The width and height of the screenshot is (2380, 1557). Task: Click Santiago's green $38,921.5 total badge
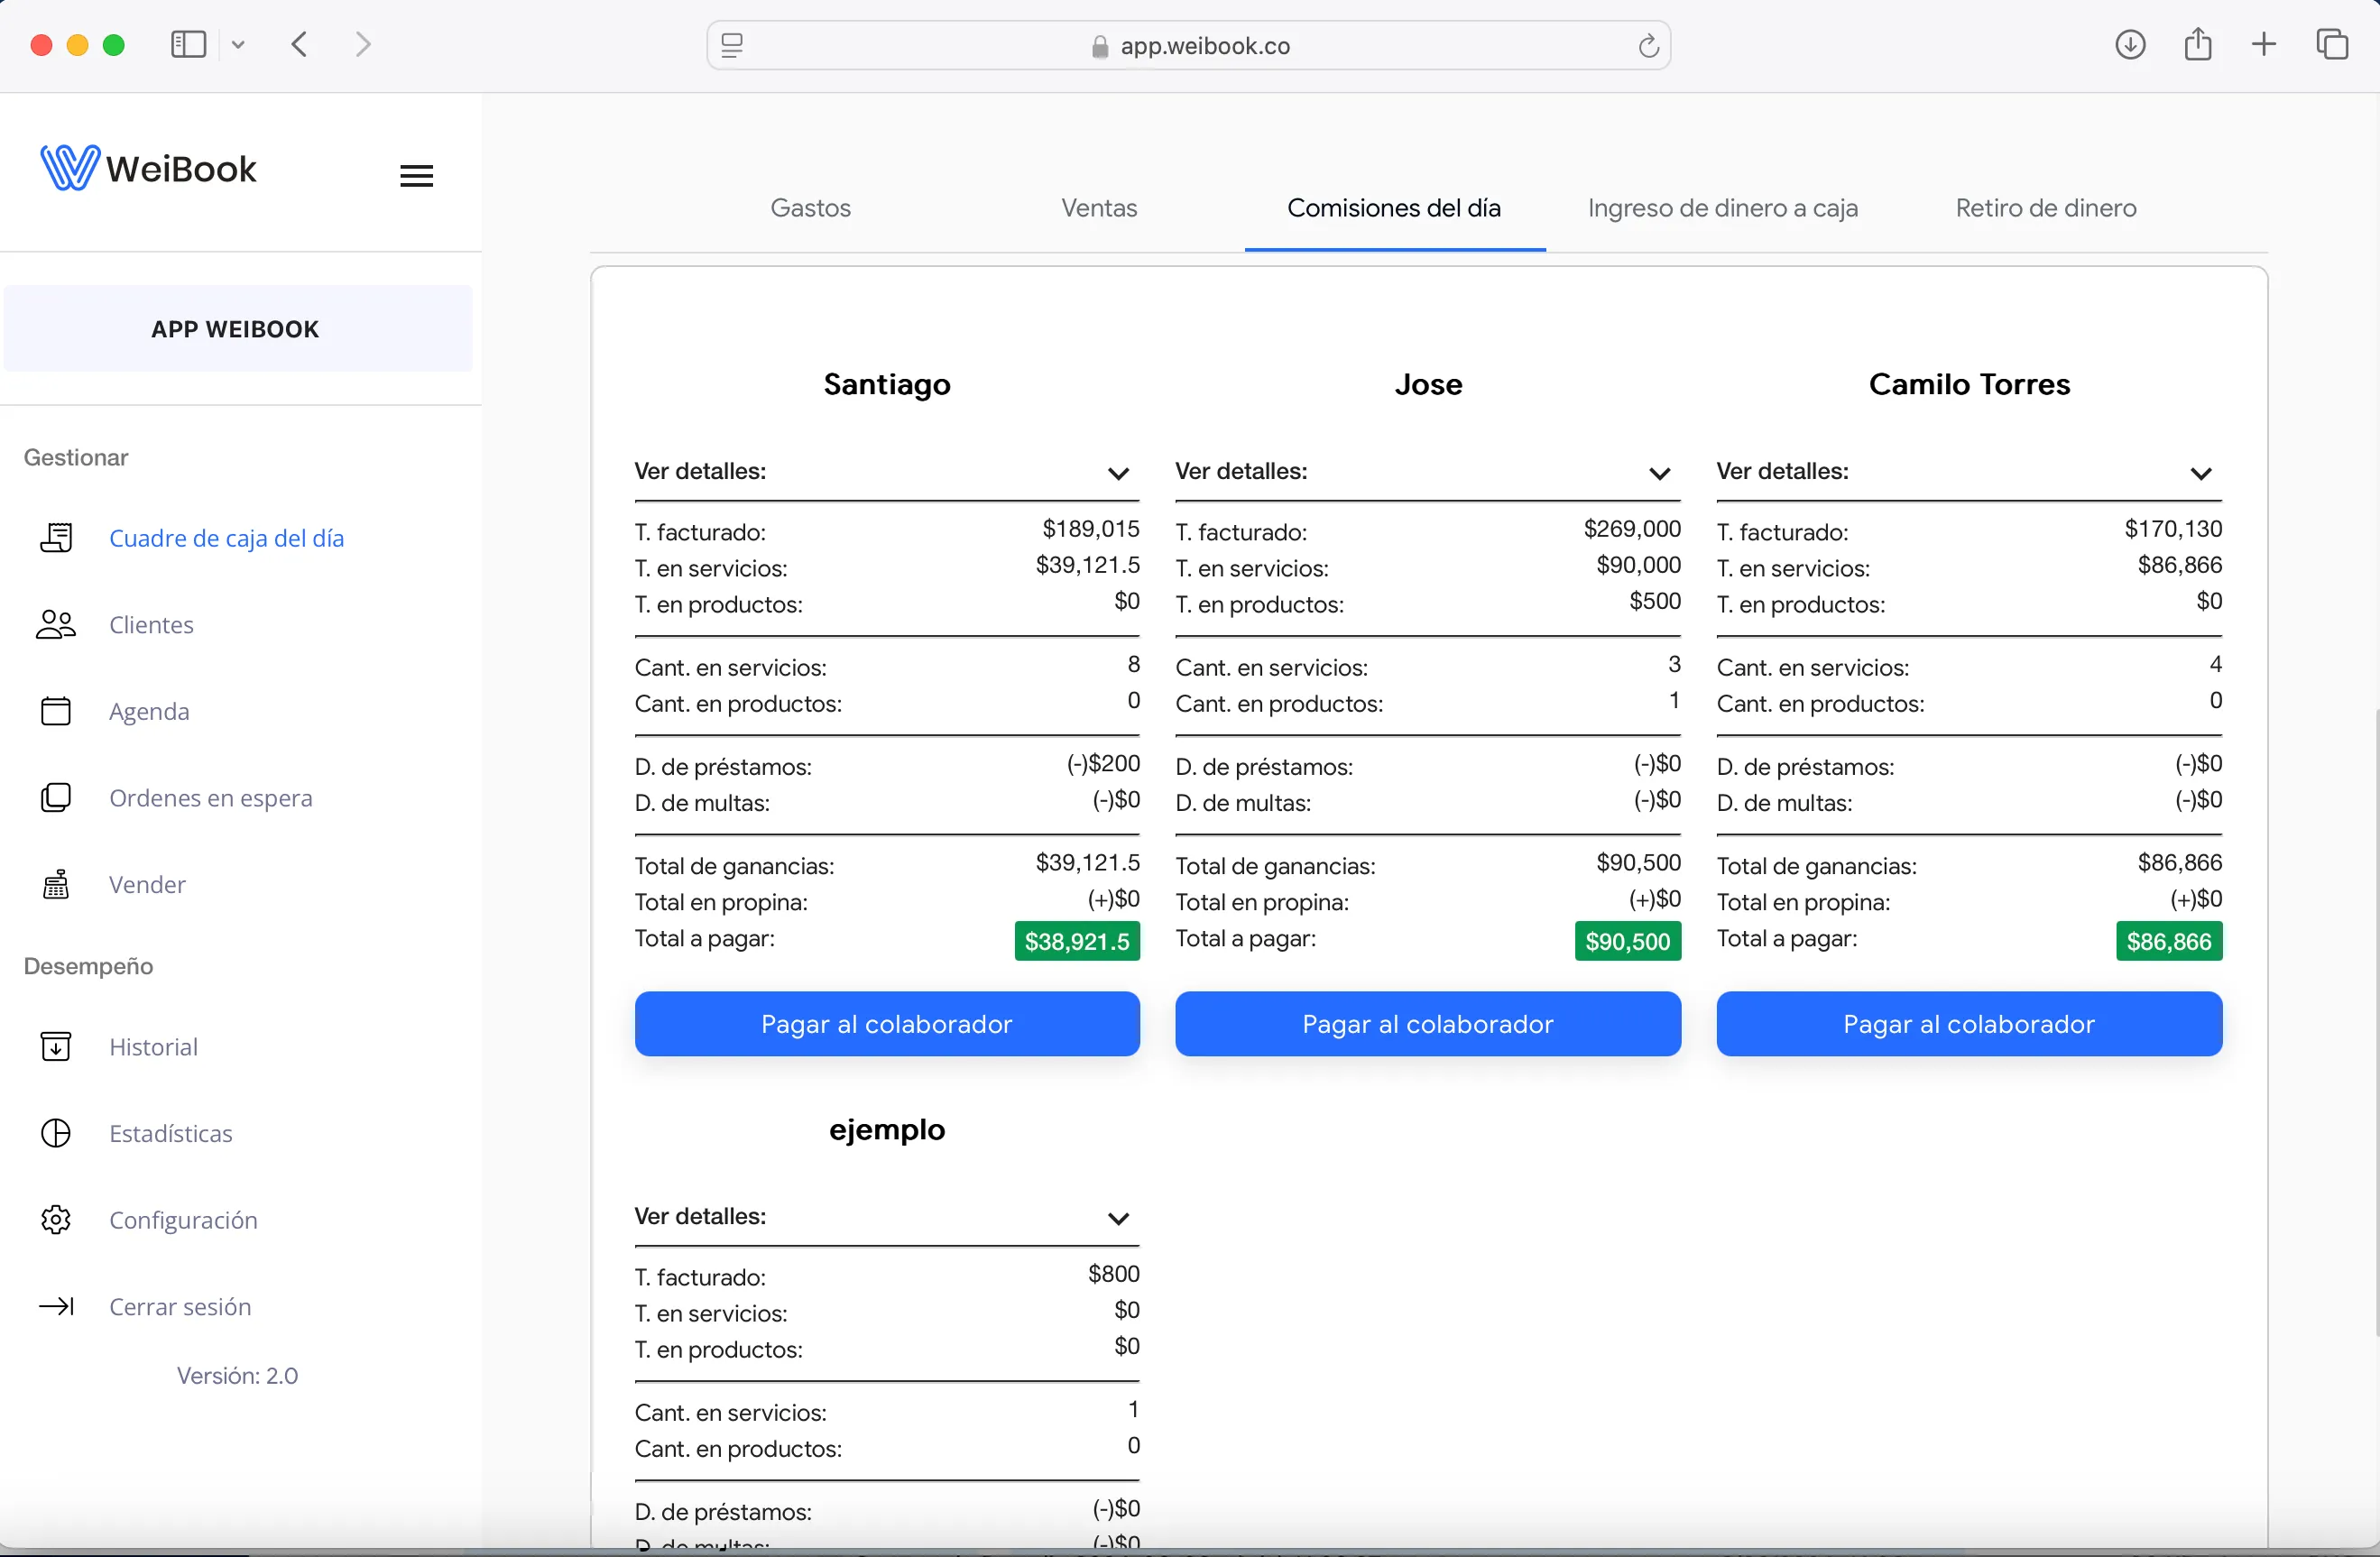[1077, 941]
